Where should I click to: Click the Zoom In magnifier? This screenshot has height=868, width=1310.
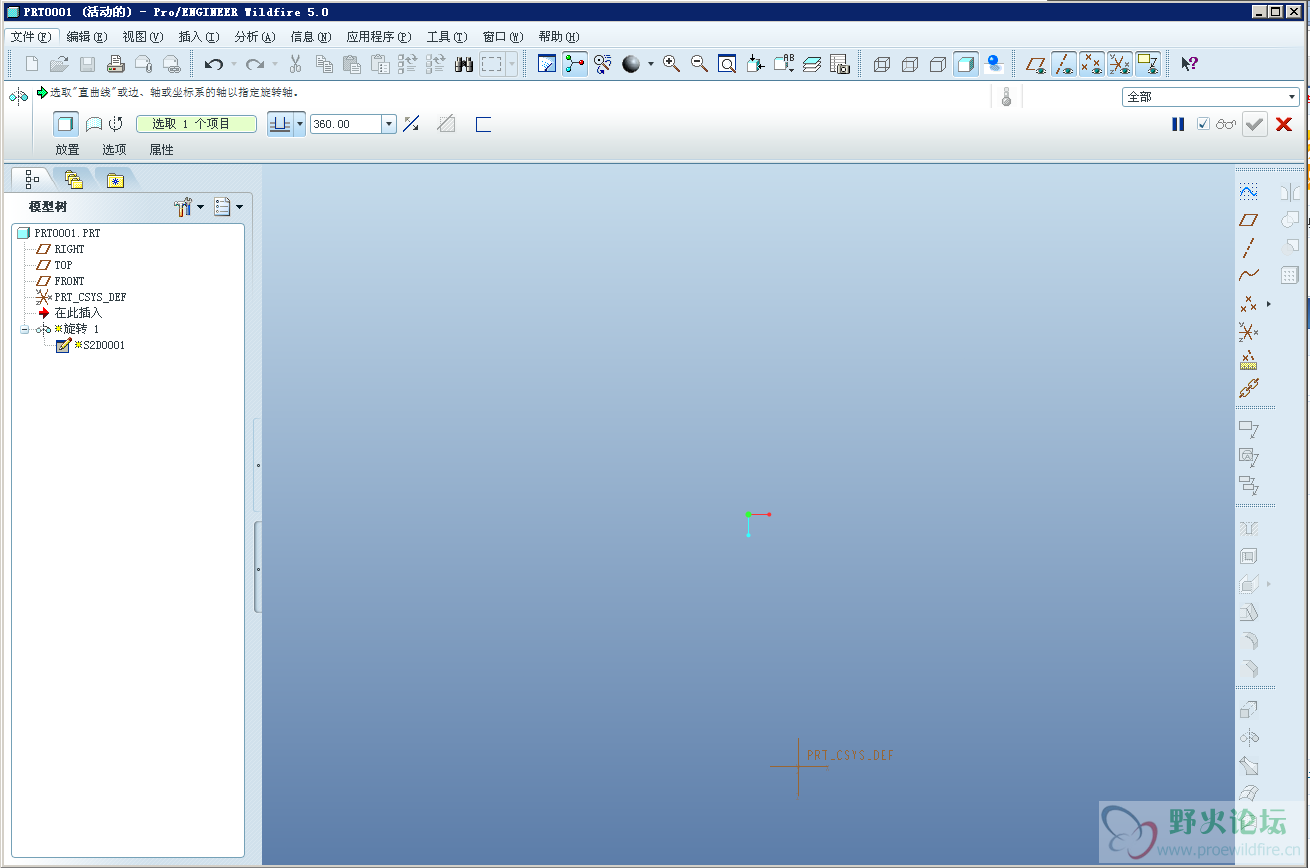671,64
